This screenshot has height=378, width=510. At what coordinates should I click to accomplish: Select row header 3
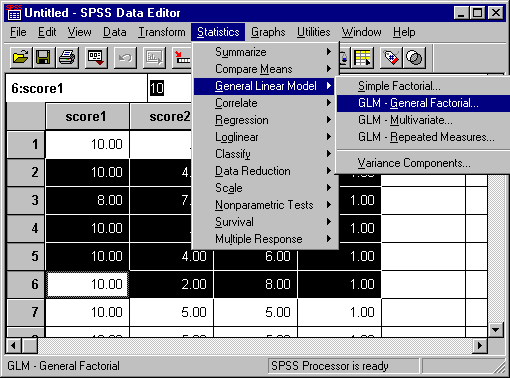(x=26, y=200)
